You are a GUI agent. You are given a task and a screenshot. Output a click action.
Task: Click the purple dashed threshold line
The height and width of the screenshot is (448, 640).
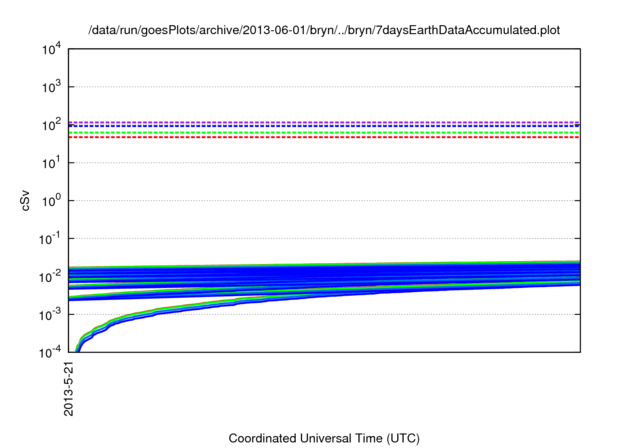tap(324, 122)
